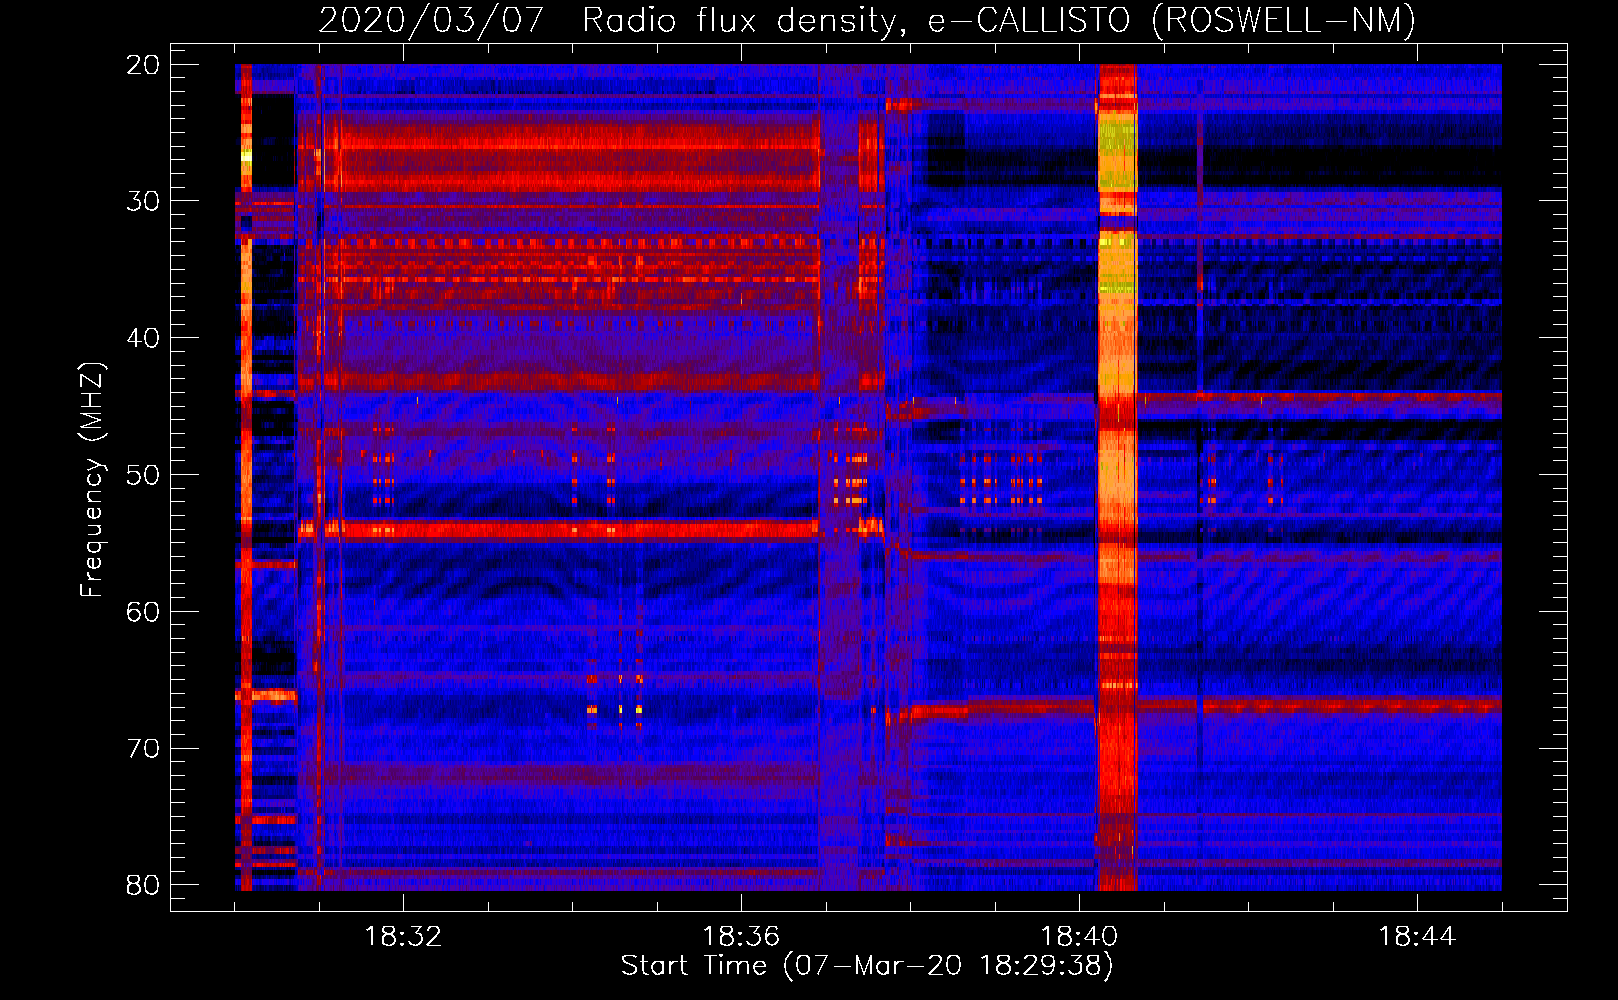Click the 18:44 time axis label
The height and width of the screenshot is (1000, 1618).
(x=1417, y=937)
